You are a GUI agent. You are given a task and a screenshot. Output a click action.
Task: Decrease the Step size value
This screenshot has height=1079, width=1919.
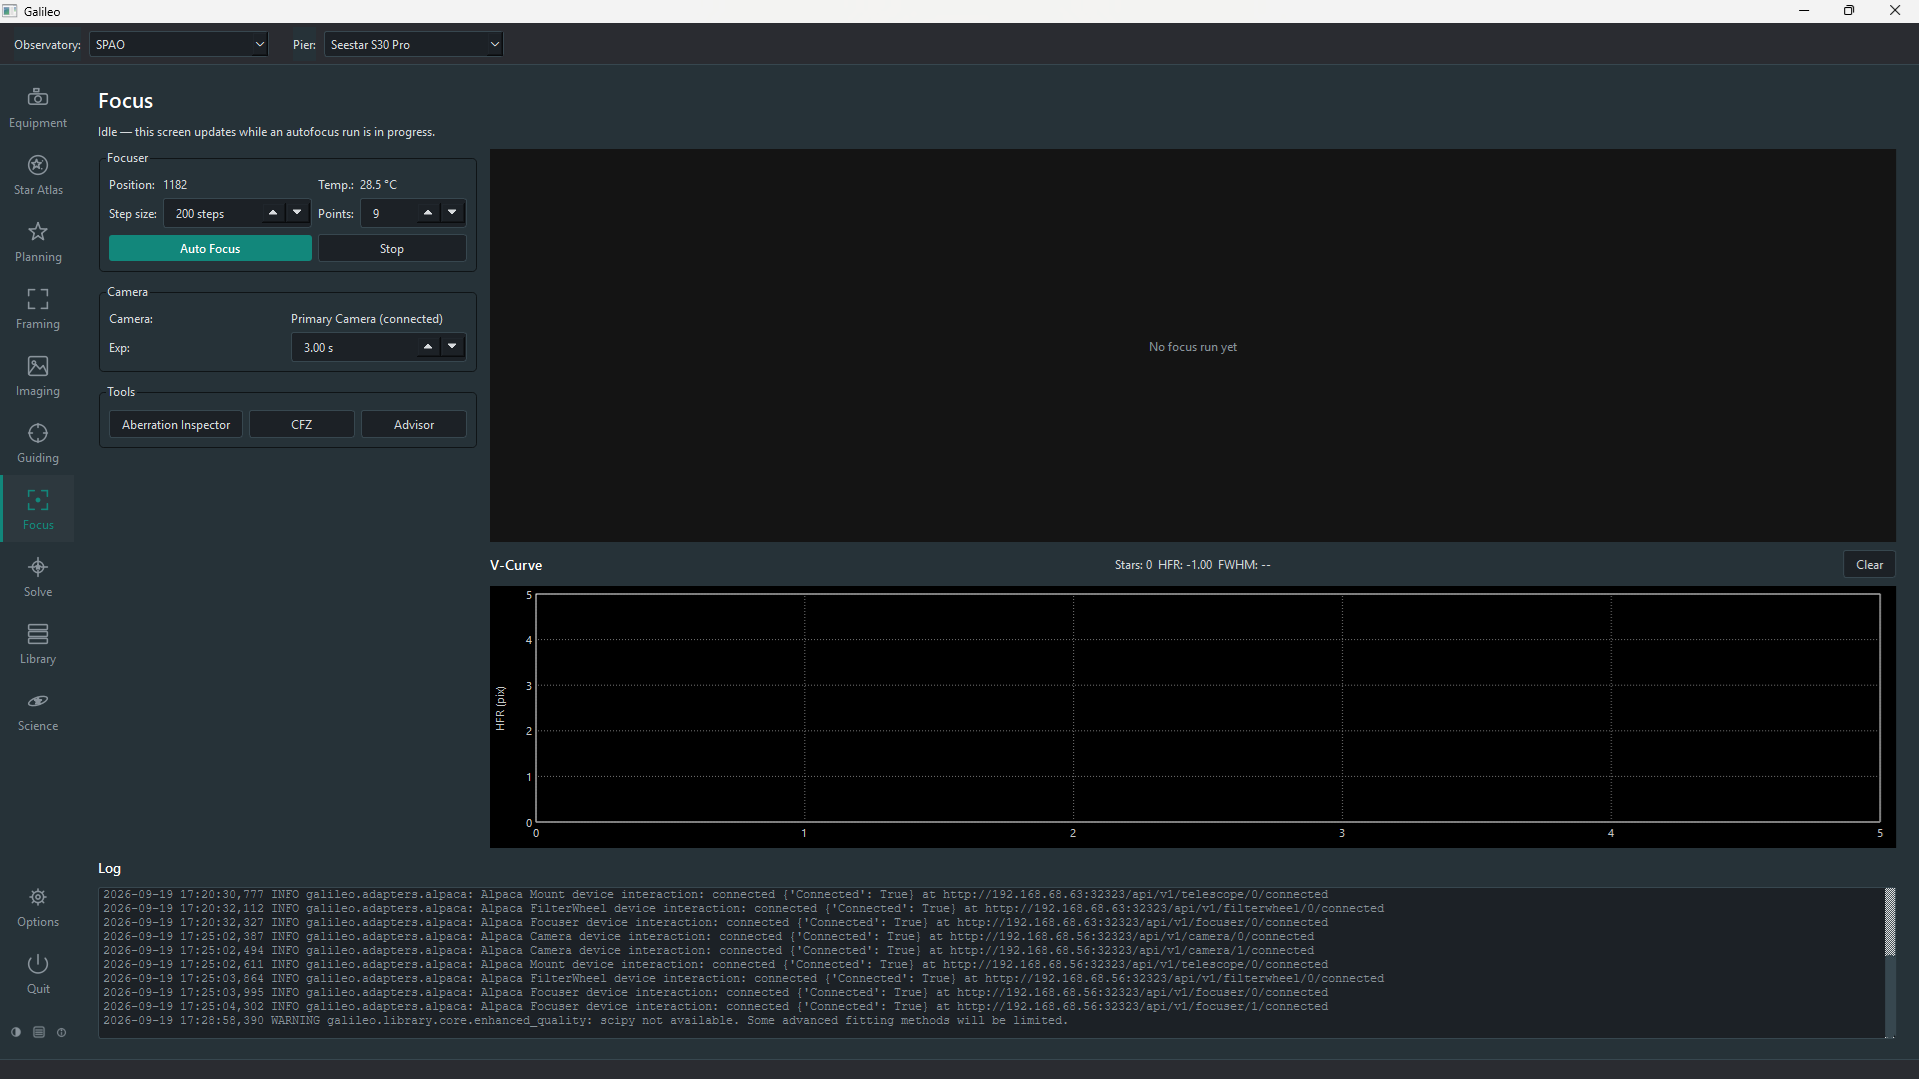click(297, 213)
